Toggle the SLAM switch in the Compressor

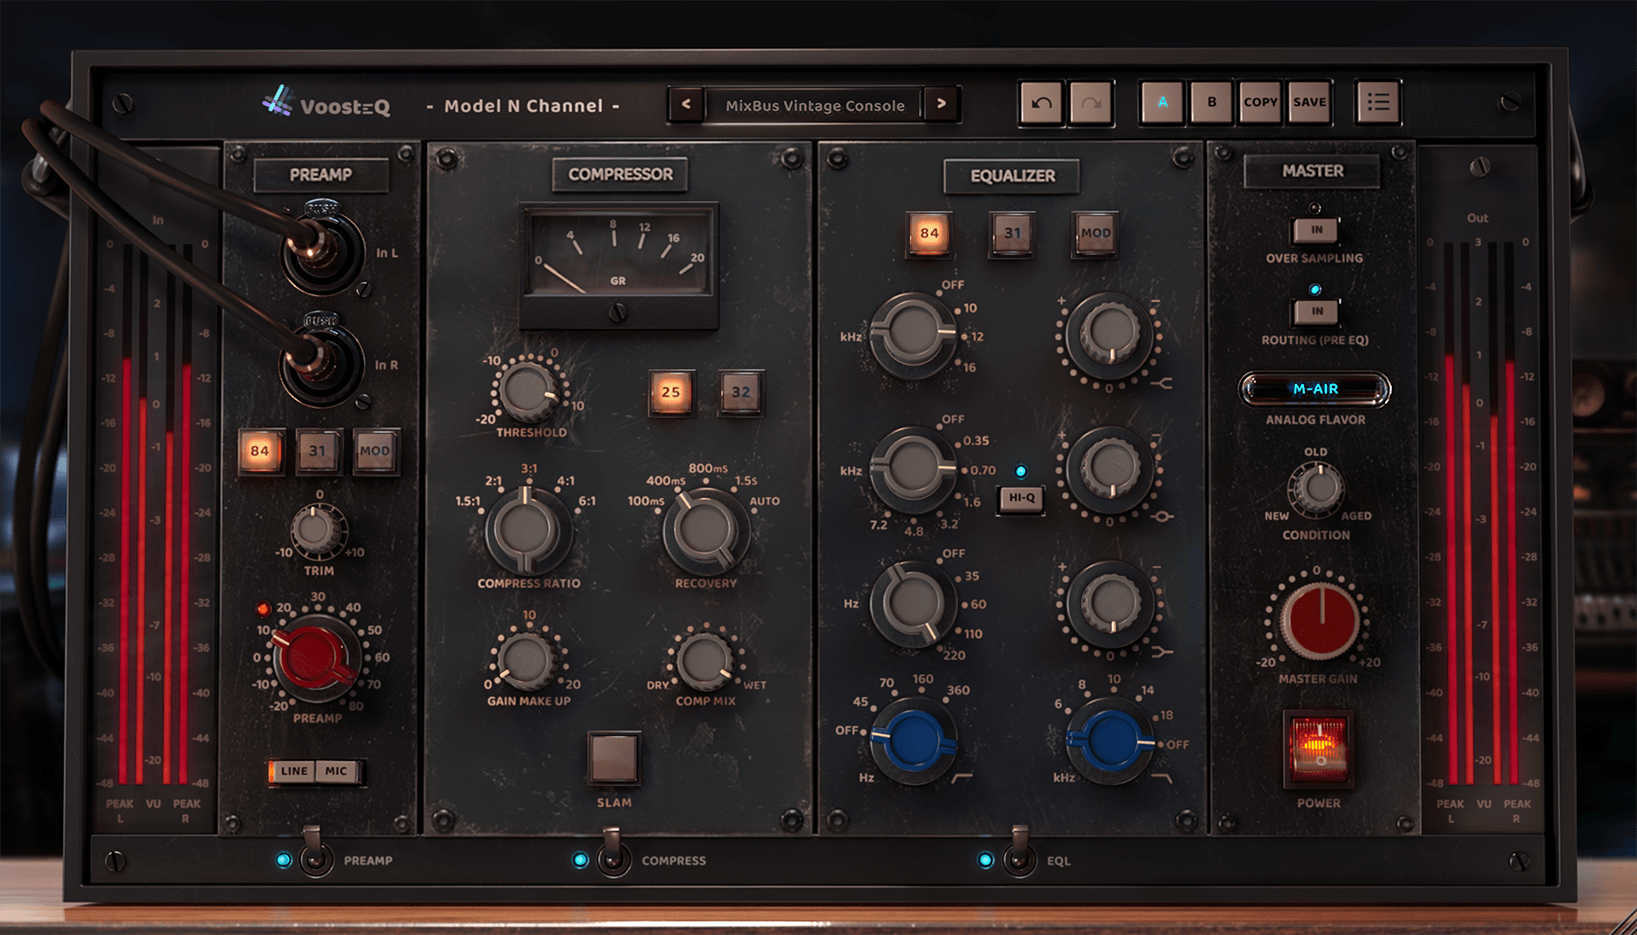[x=613, y=755]
